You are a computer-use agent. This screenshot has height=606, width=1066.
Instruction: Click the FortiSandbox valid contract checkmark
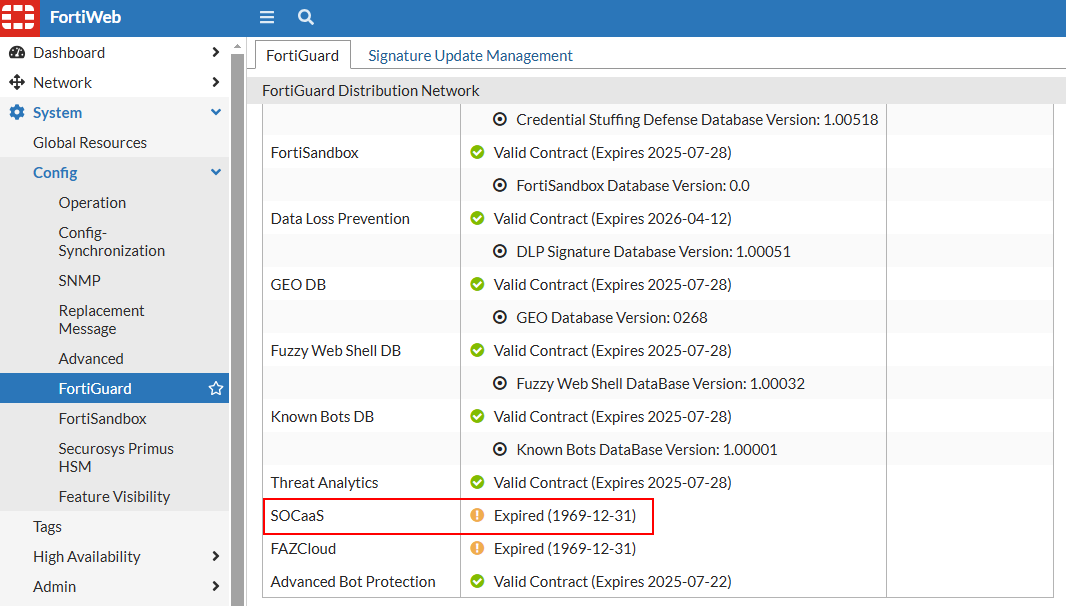(x=477, y=153)
